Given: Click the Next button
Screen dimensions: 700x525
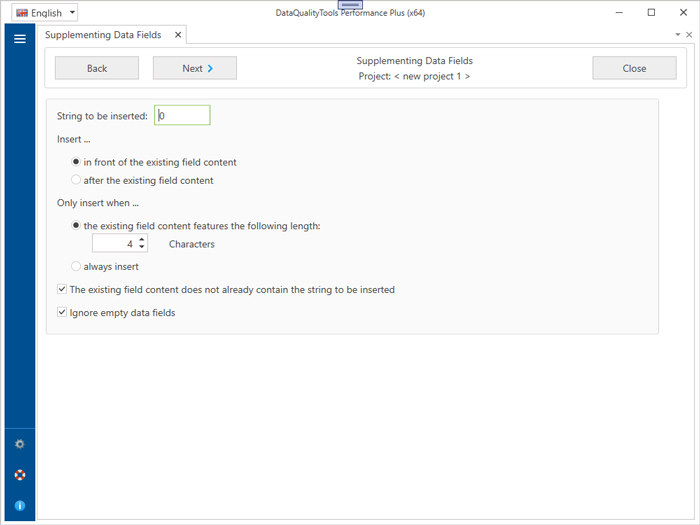Looking at the screenshot, I should [195, 68].
